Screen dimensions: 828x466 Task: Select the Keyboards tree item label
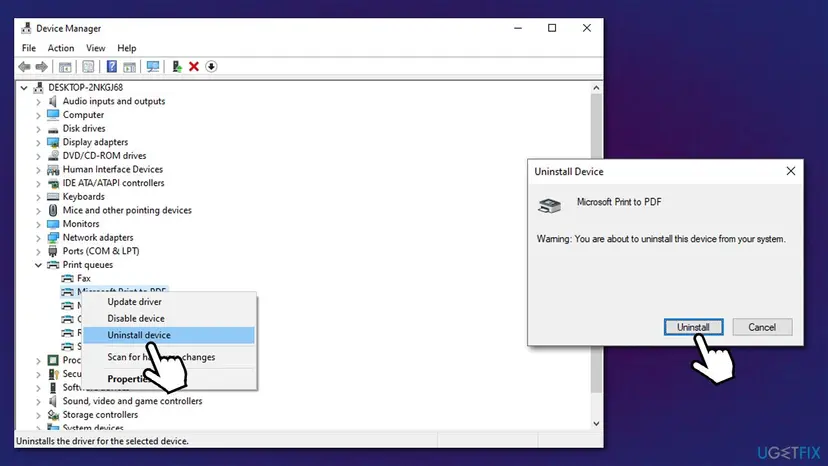83,197
